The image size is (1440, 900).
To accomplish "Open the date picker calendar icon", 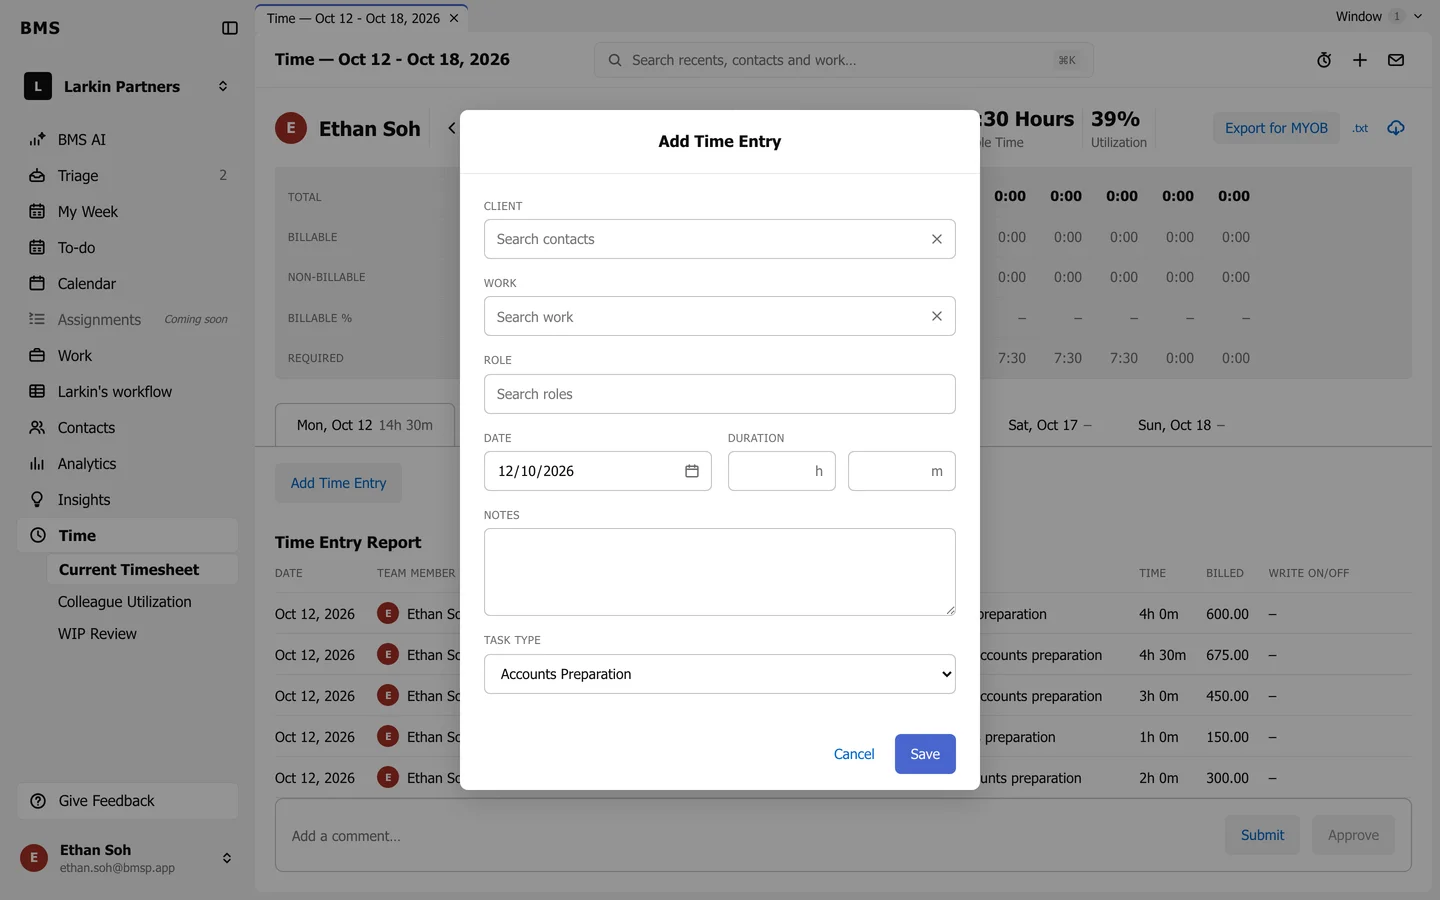I will 691,471.
